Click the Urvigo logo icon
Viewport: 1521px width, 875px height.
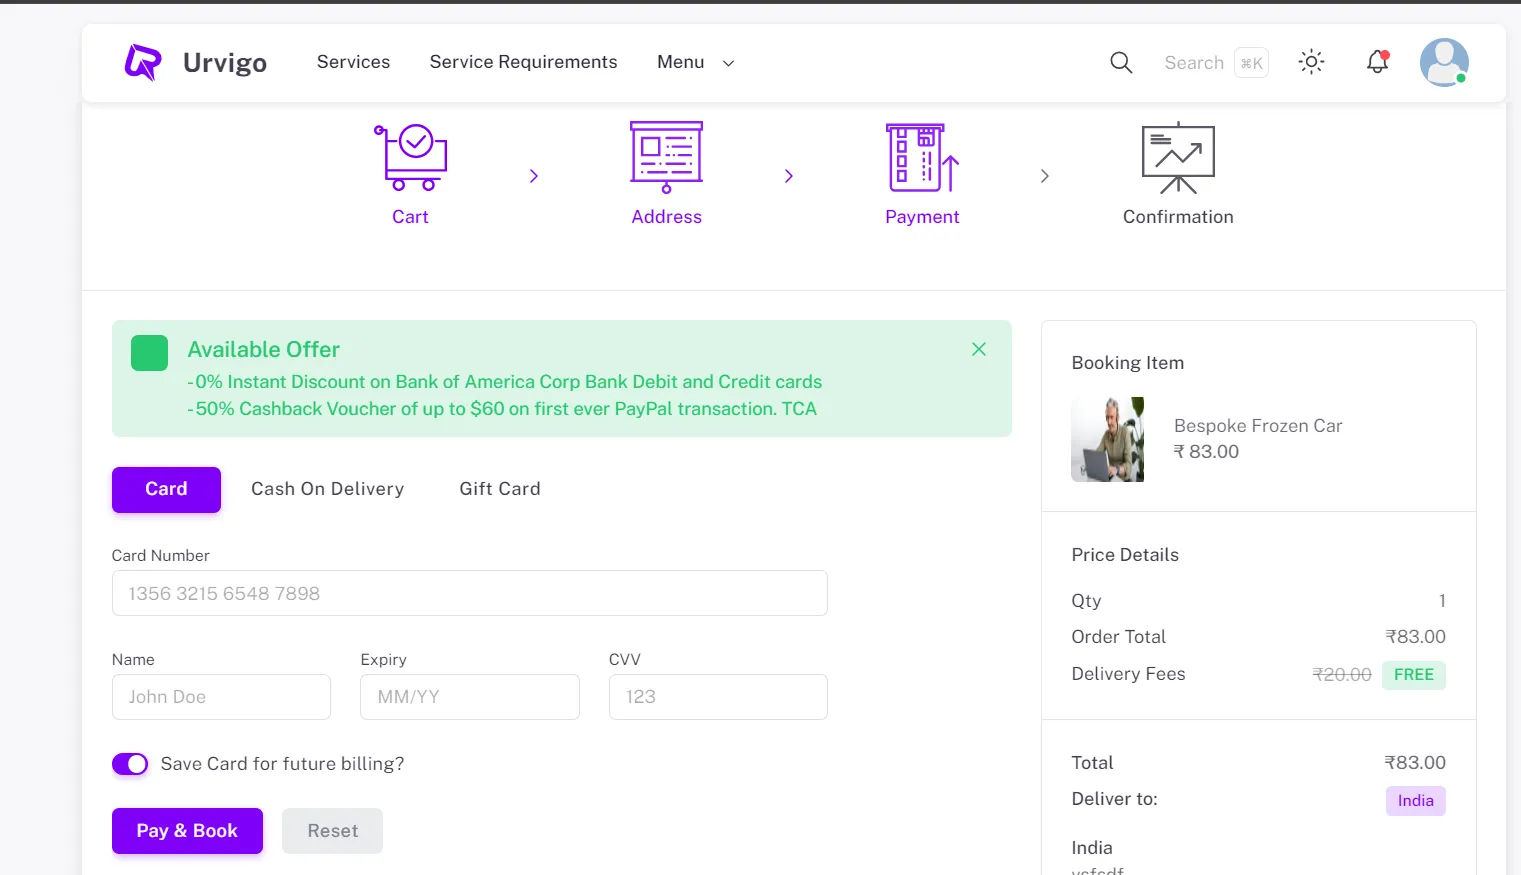[143, 62]
